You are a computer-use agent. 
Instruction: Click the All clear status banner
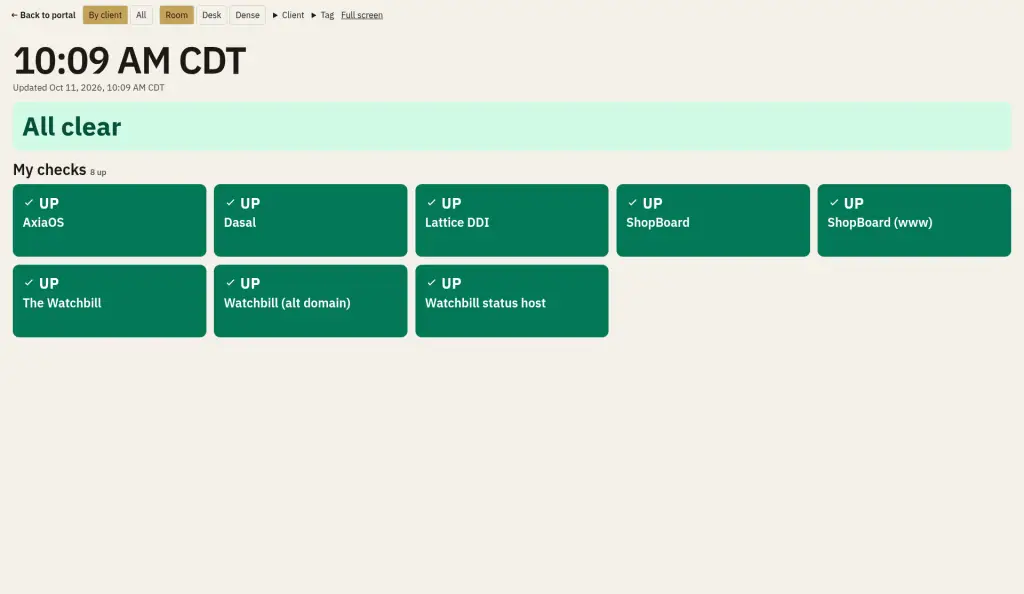point(512,126)
